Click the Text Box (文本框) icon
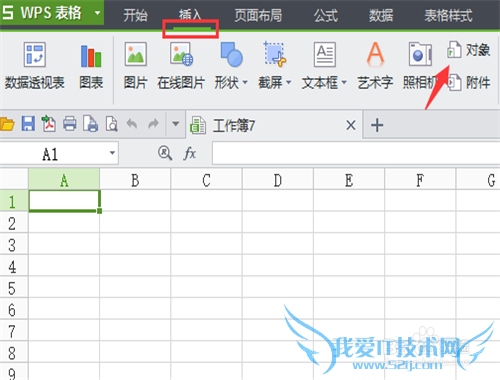 (x=324, y=54)
